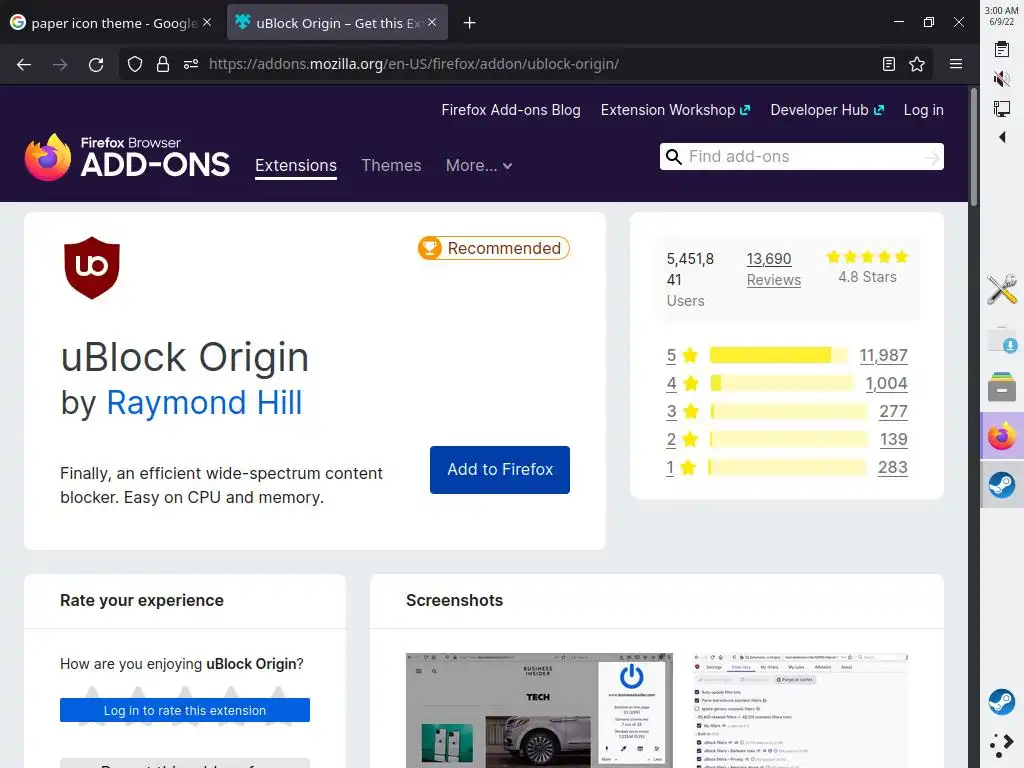Click the Firefox Browser Add-ons logo
This screenshot has height=768, width=1024.
click(x=127, y=157)
